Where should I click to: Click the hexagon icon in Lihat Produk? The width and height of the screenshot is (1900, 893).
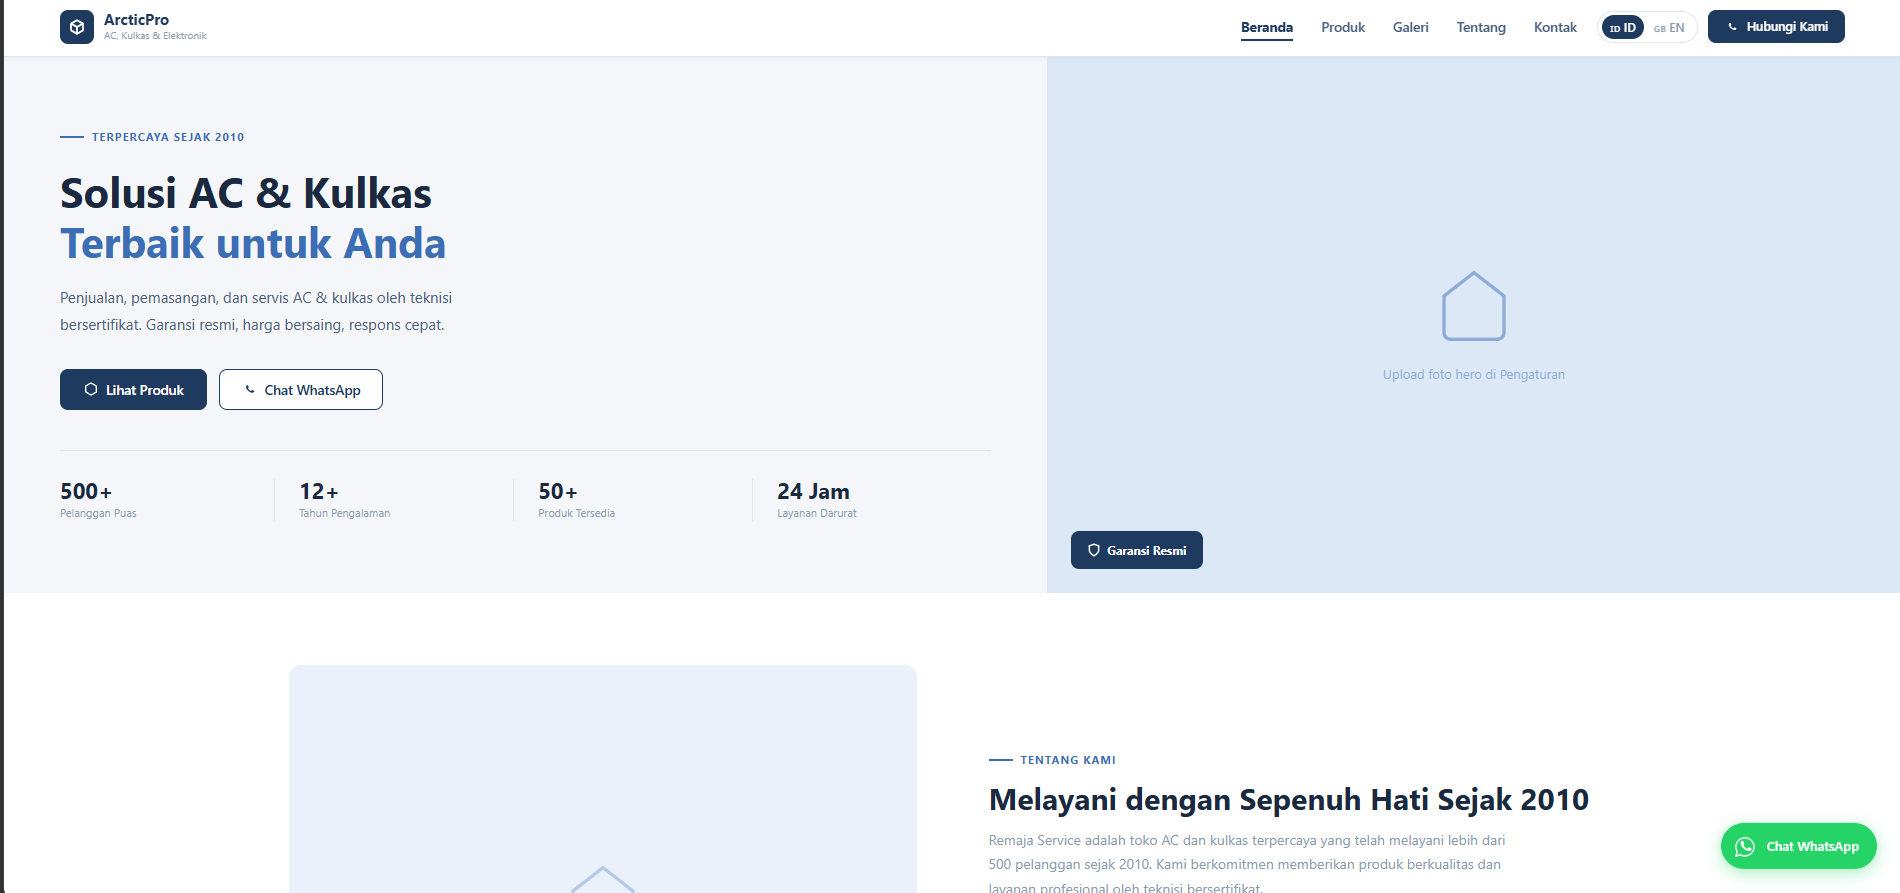pyautogui.click(x=91, y=390)
